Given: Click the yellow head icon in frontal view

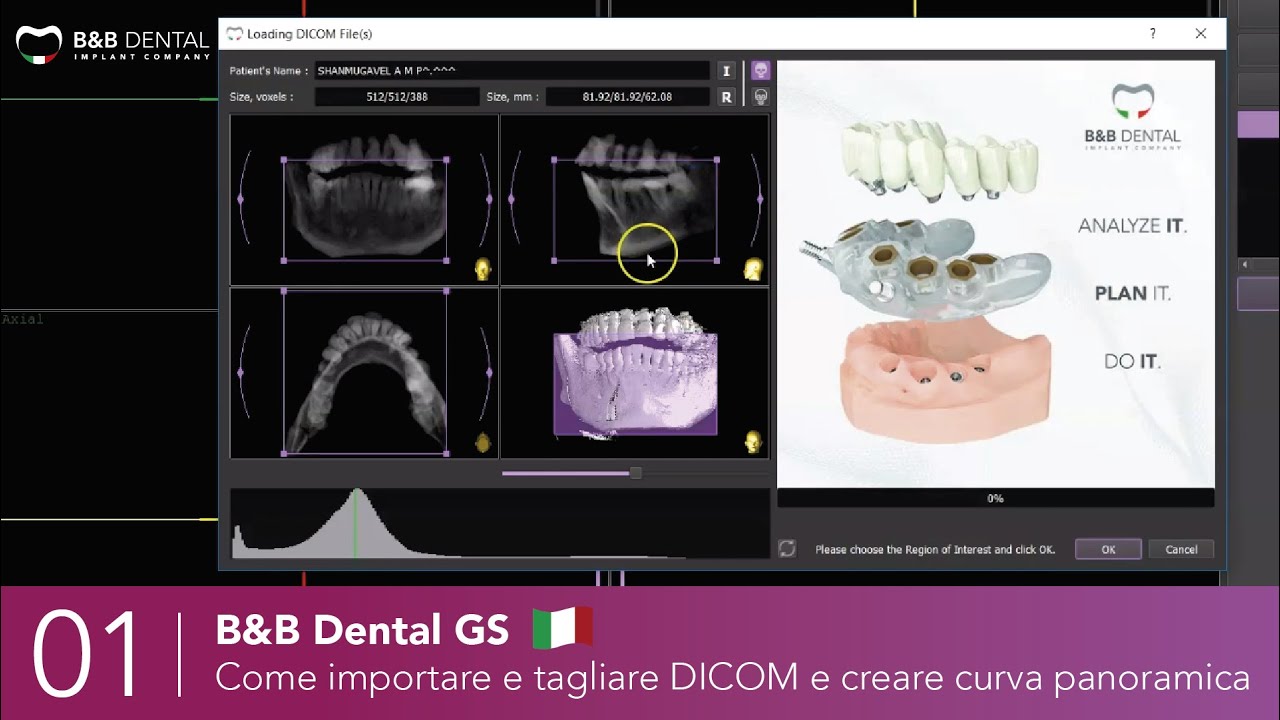Looking at the screenshot, I should click(x=483, y=269).
